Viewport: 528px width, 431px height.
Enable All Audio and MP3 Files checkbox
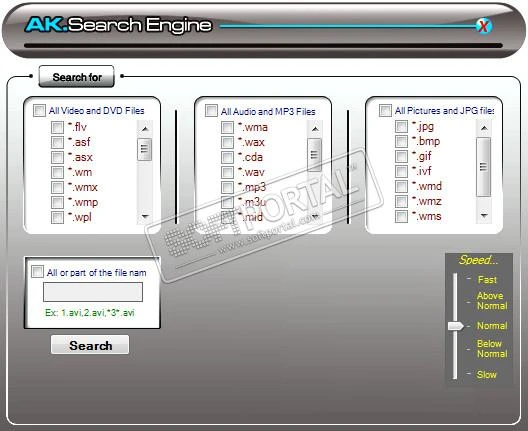tap(211, 110)
